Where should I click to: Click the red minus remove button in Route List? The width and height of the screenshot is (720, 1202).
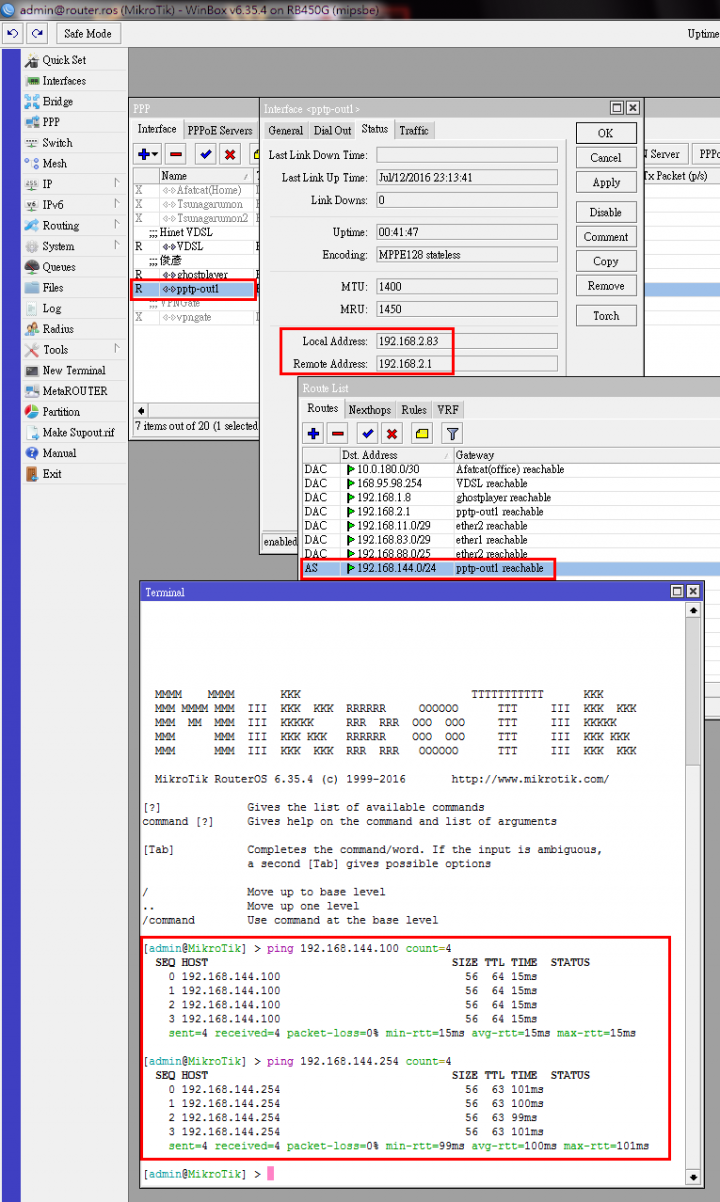(x=338, y=433)
